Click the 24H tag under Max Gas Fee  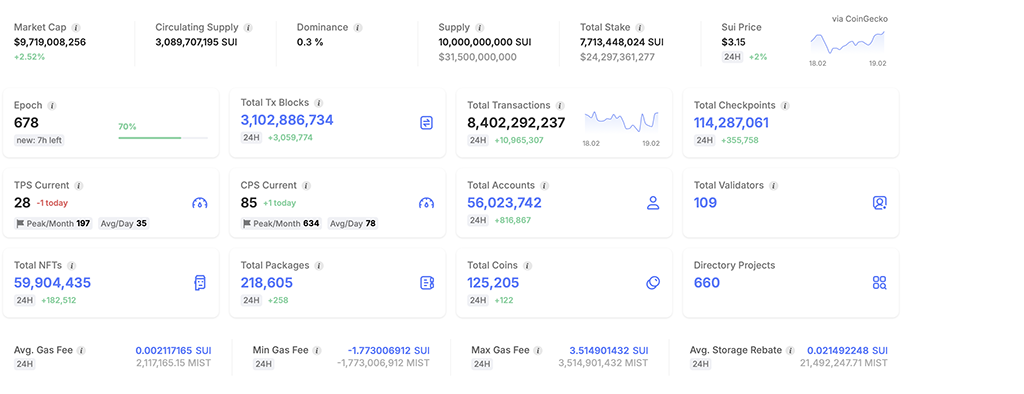[482, 364]
